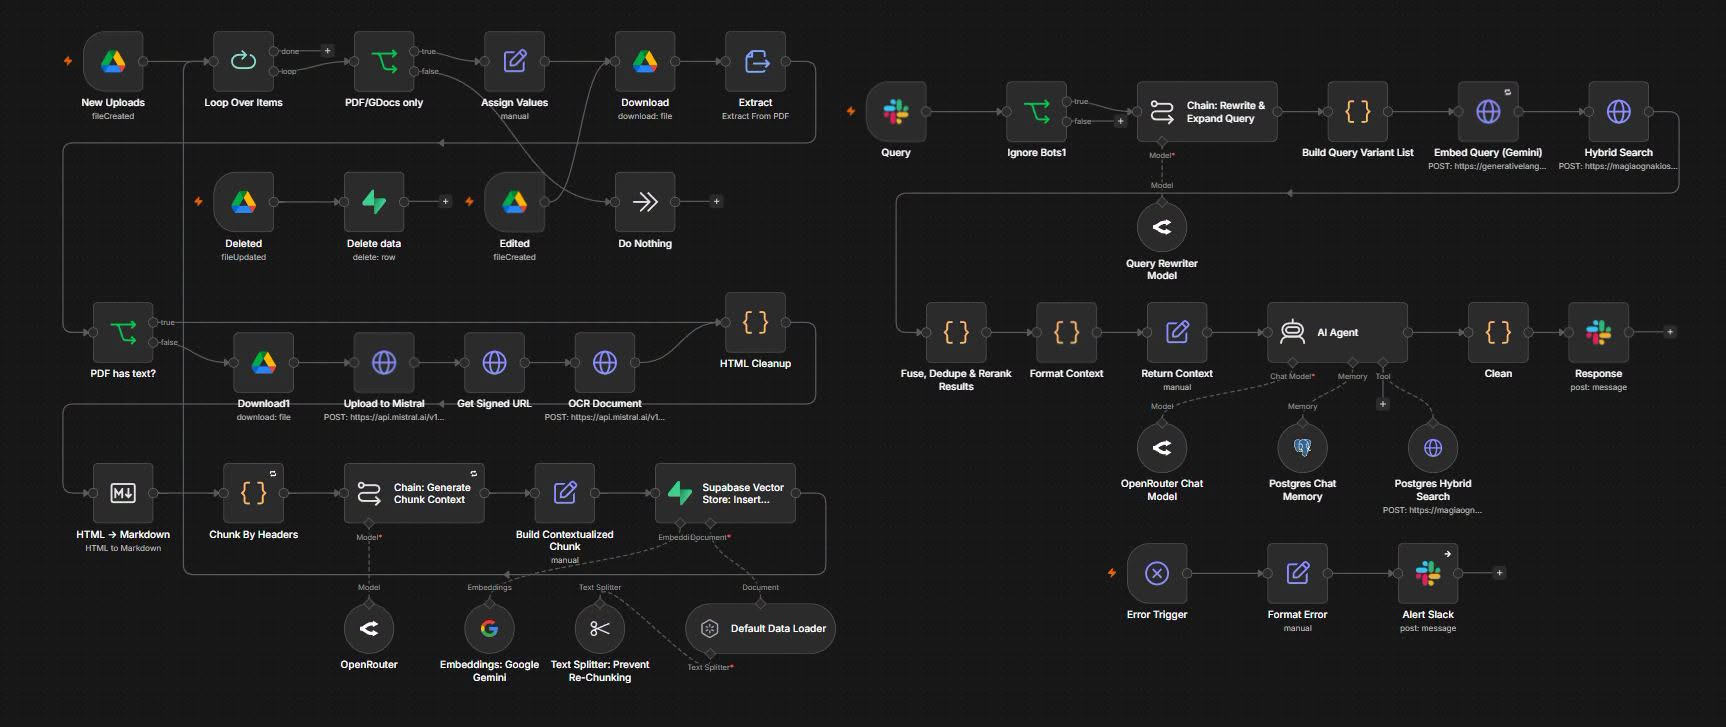This screenshot has width=1726, height=727.
Task: Open the Alert Slack node
Action: point(1428,574)
